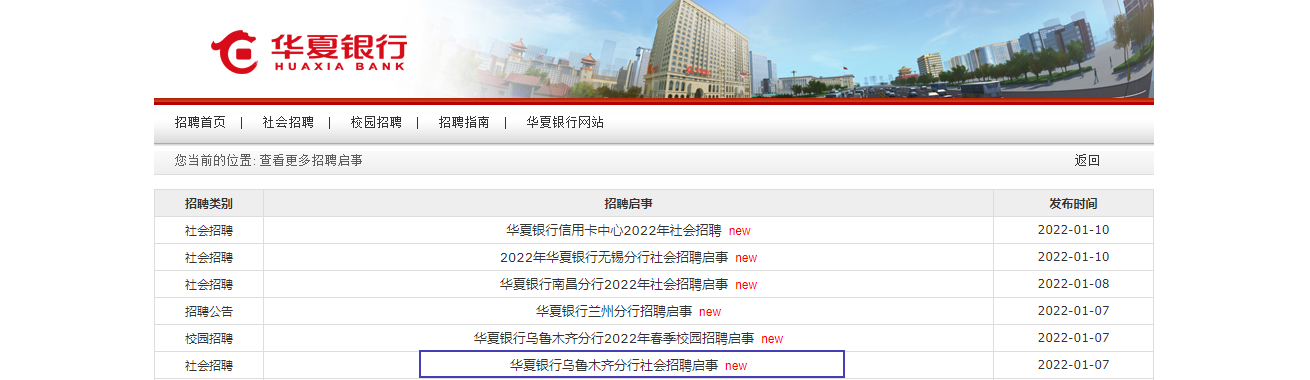Open 2022年华夏银行无锡分行社会招聘启事
The image size is (1310, 380).
coord(614,257)
